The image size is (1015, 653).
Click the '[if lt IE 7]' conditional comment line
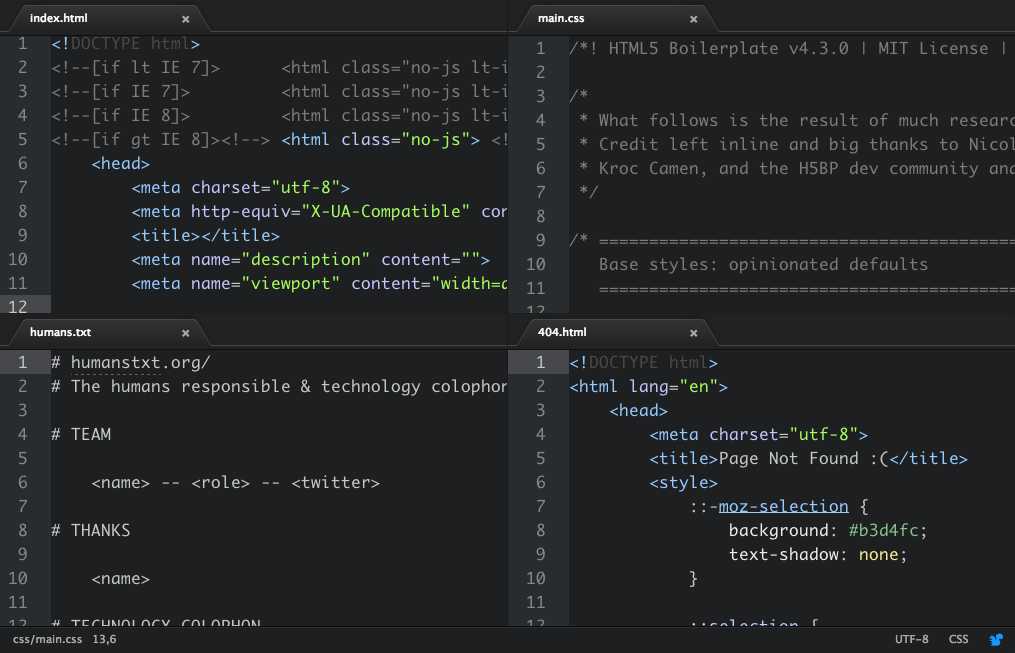[x=280, y=68]
